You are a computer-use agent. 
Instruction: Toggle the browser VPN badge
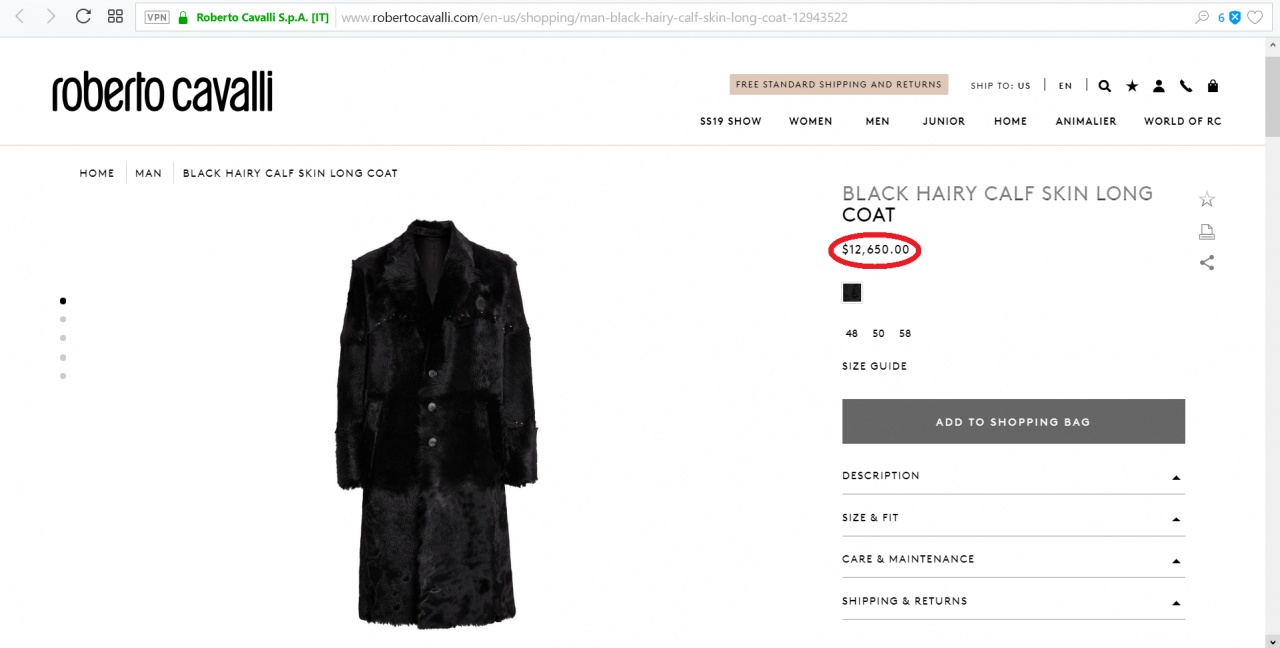pos(157,17)
